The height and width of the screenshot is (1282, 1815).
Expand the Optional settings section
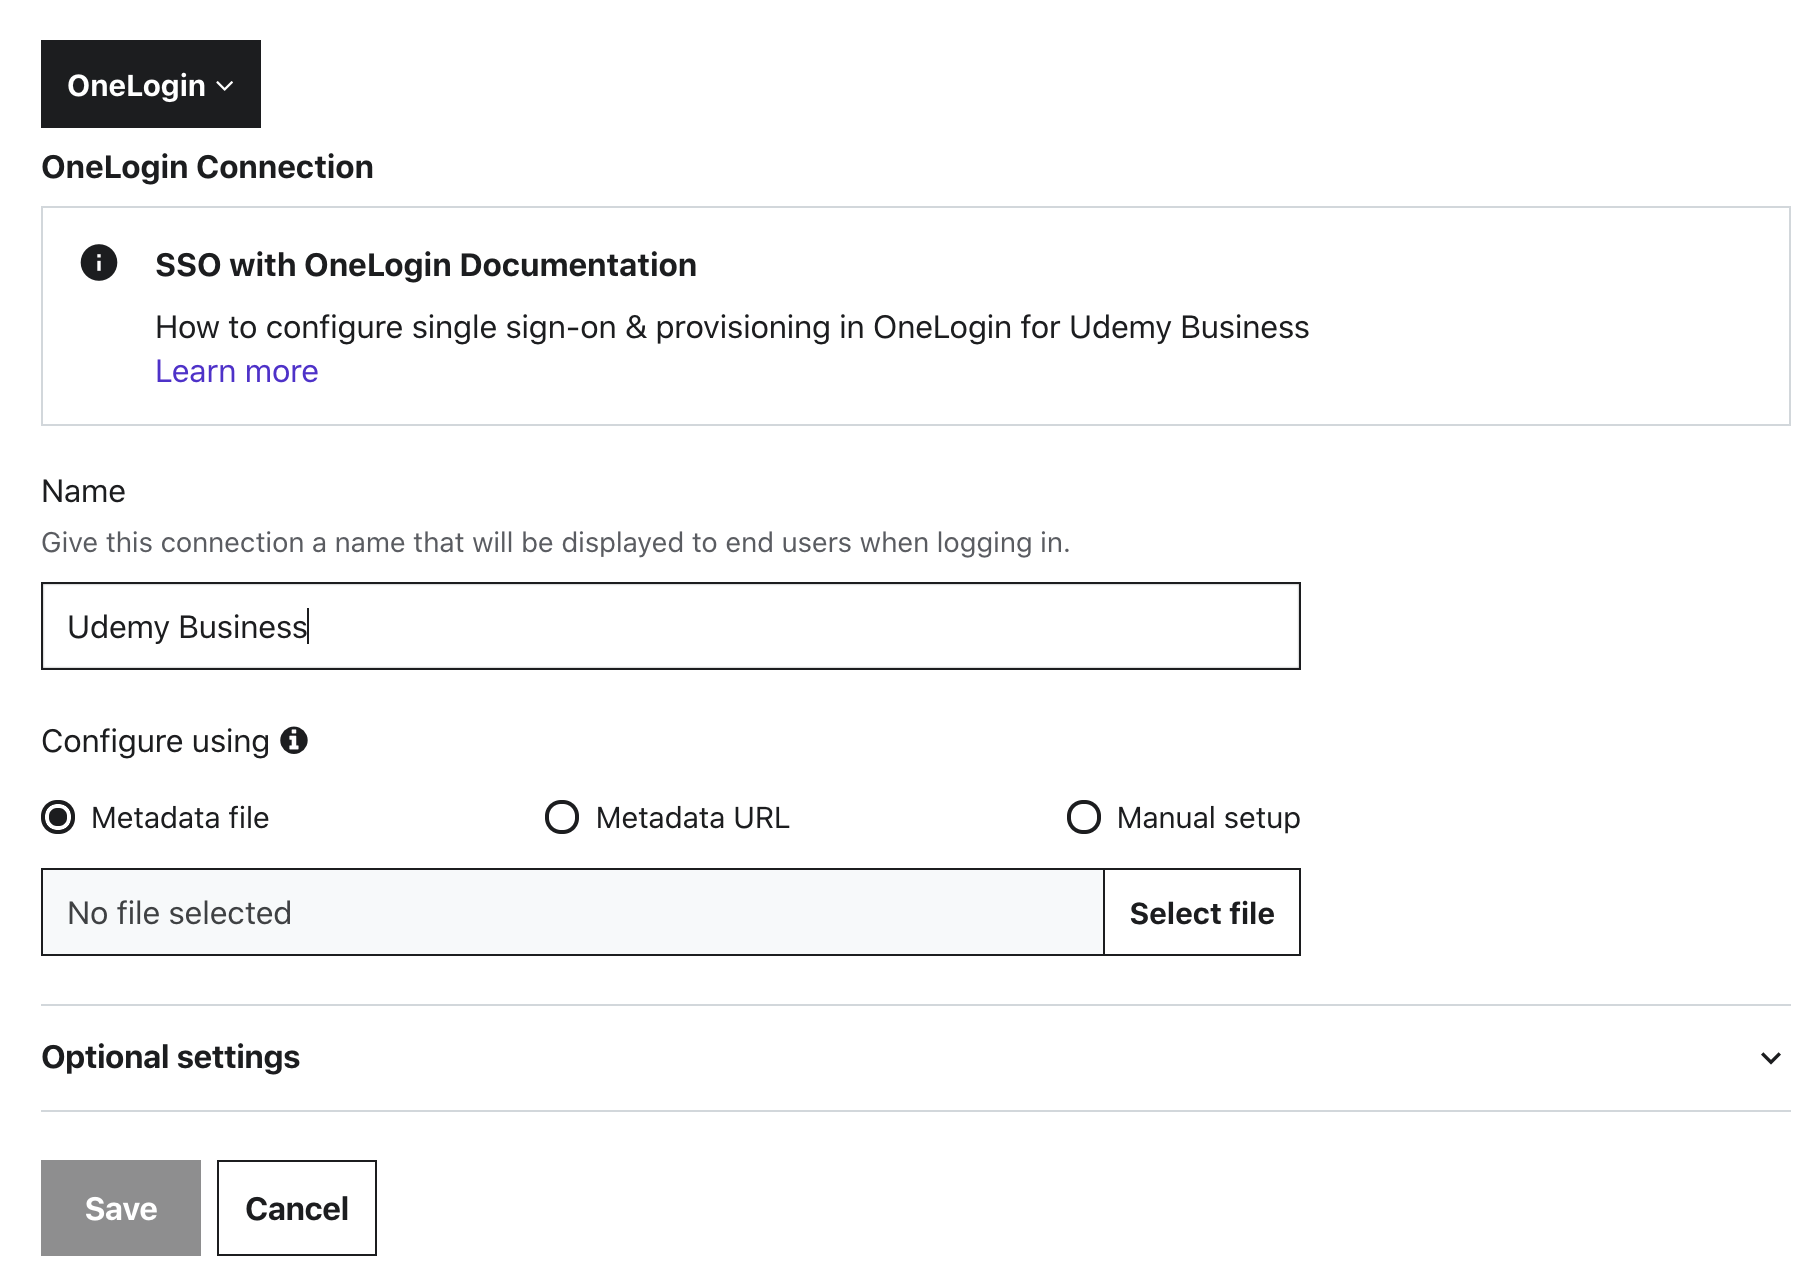click(170, 1057)
